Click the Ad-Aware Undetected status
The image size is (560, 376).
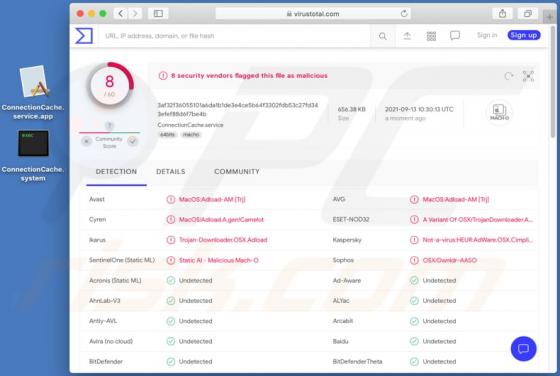point(439,281)
